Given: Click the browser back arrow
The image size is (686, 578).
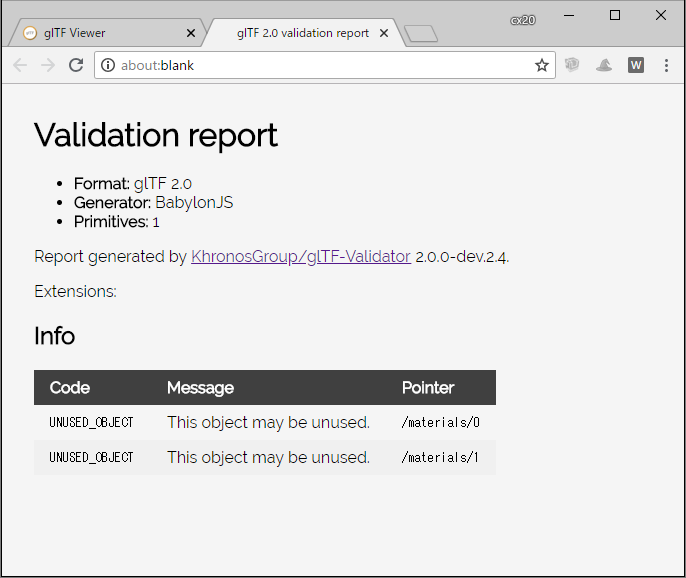Looking at the screenshot, I should click(x=20, y=65).
